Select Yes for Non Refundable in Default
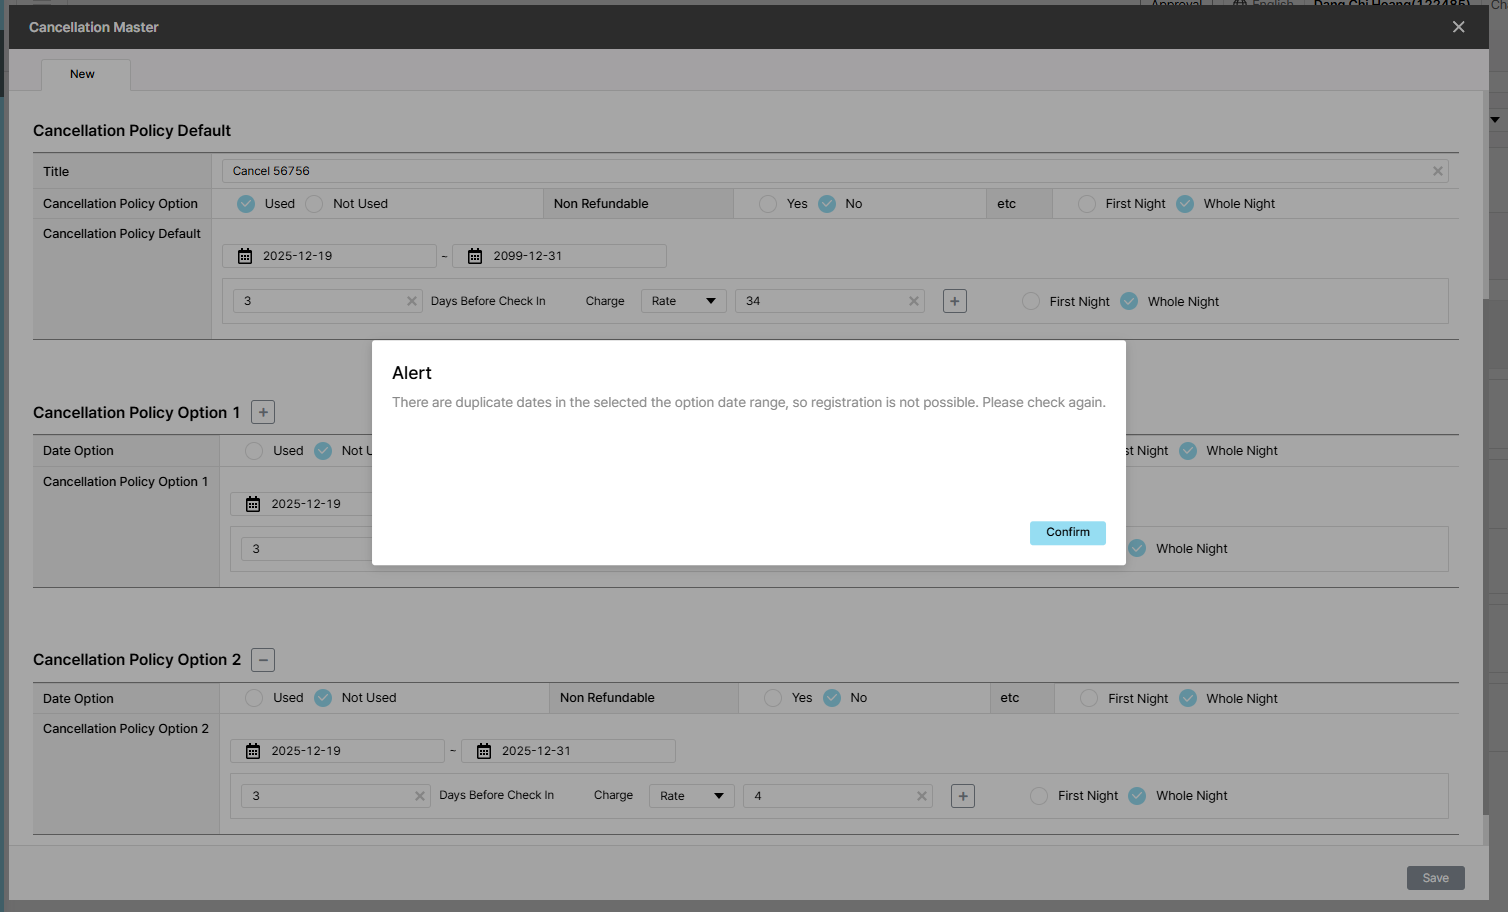1508x912 pixels. (768, 204)
